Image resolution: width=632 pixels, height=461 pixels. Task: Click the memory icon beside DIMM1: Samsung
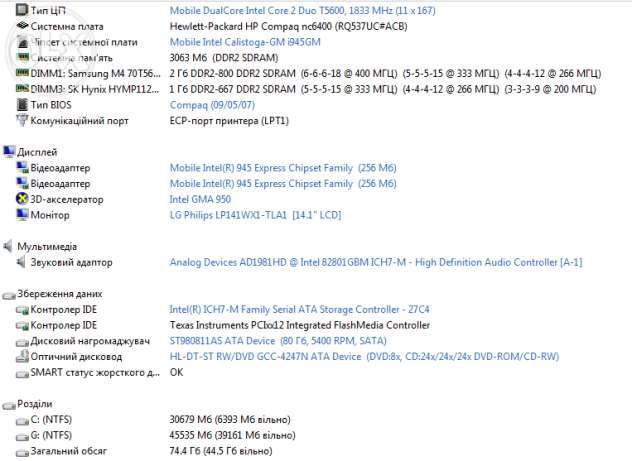[x=22, y=73]
